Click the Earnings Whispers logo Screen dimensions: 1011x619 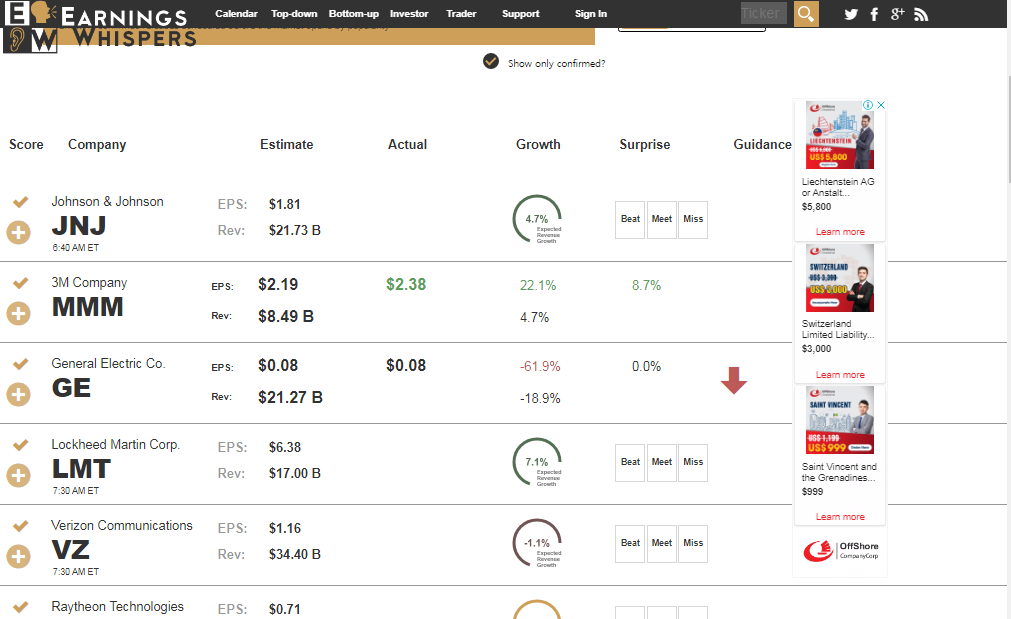click(x=100, y=27)
